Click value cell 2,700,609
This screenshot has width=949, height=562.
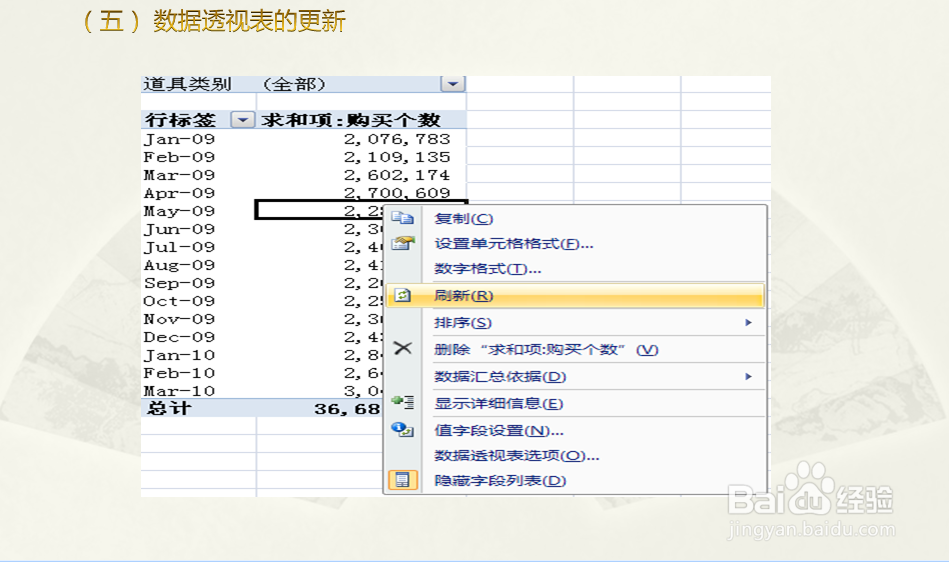tap(397, 193)
